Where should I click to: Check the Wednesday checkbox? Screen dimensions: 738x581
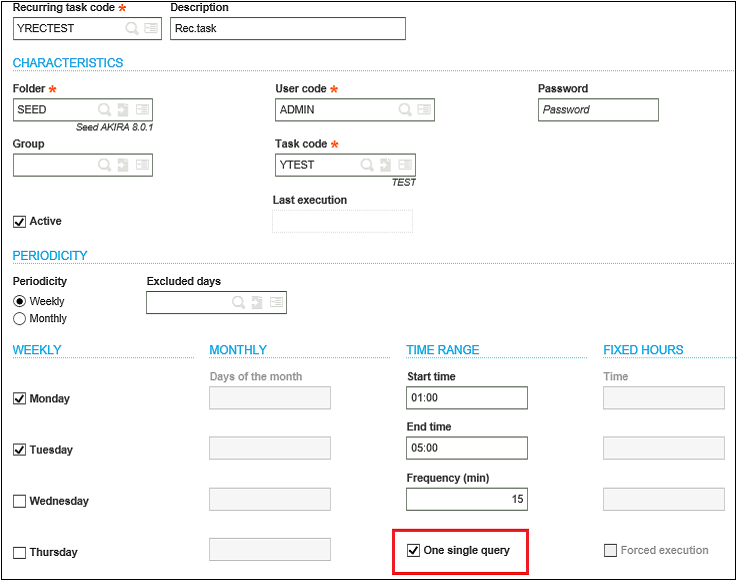click(19, 501)
